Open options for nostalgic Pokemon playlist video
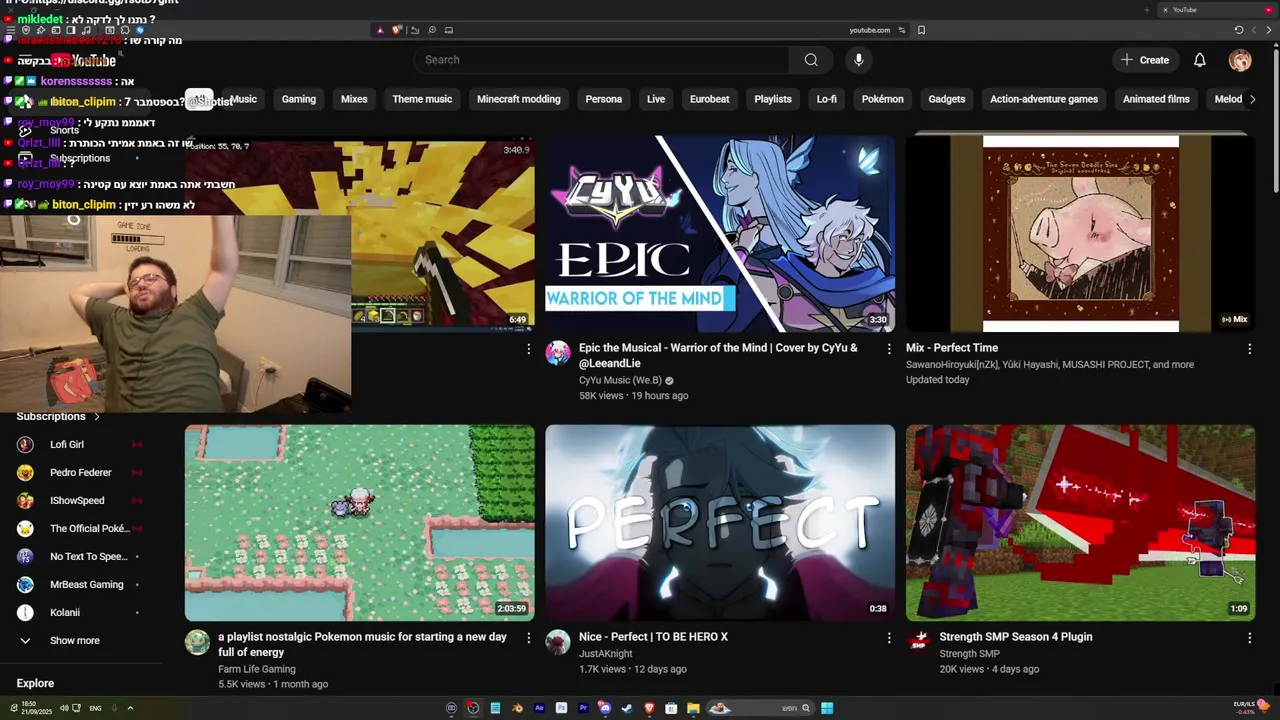 [x=529, y=637]
